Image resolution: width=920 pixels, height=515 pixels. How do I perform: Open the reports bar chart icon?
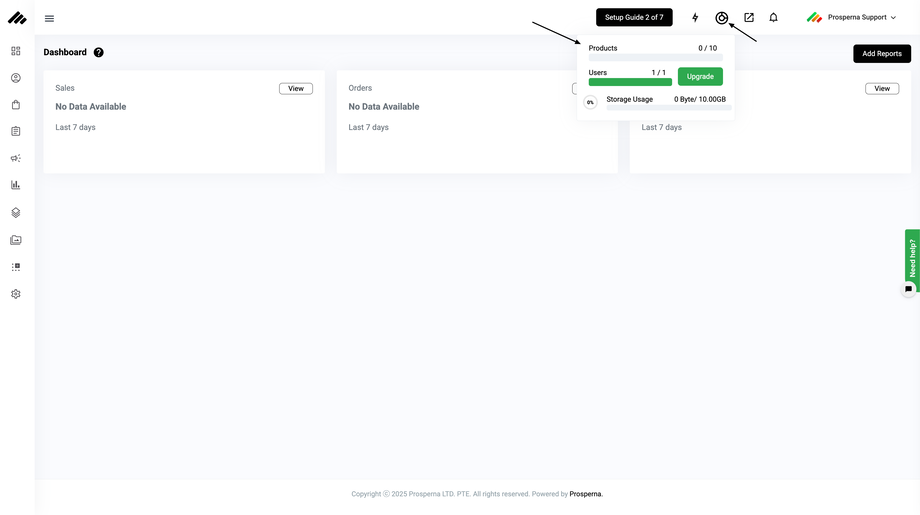pyautogui.click(x=16, y=185)
